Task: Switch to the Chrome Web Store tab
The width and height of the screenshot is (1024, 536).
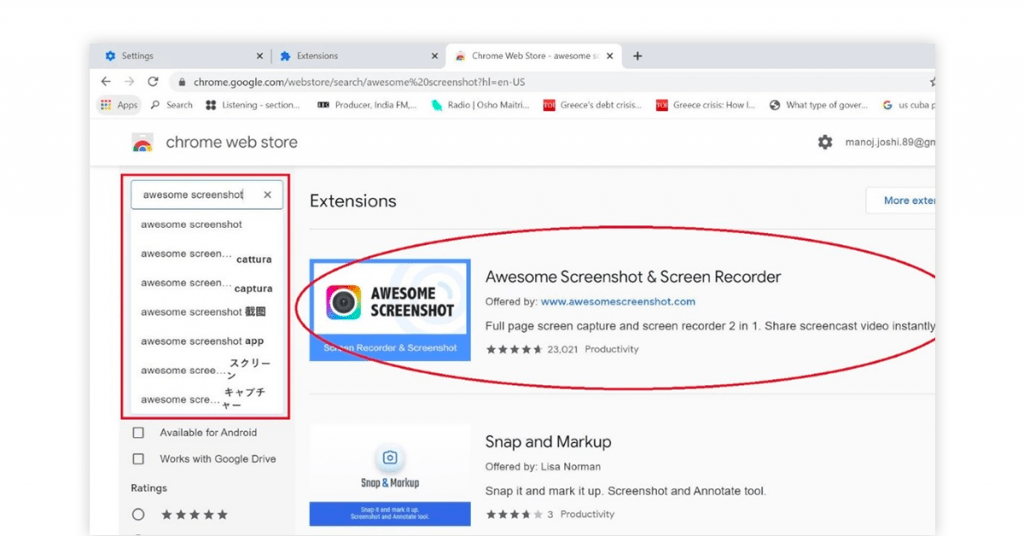Action: [534, 56]
